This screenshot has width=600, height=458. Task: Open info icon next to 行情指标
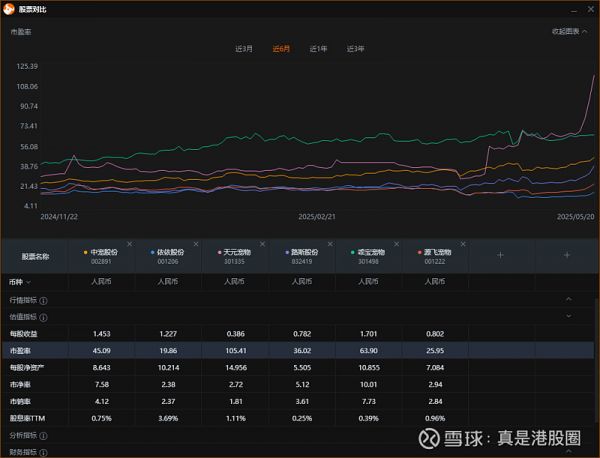(x=44, y=301)
